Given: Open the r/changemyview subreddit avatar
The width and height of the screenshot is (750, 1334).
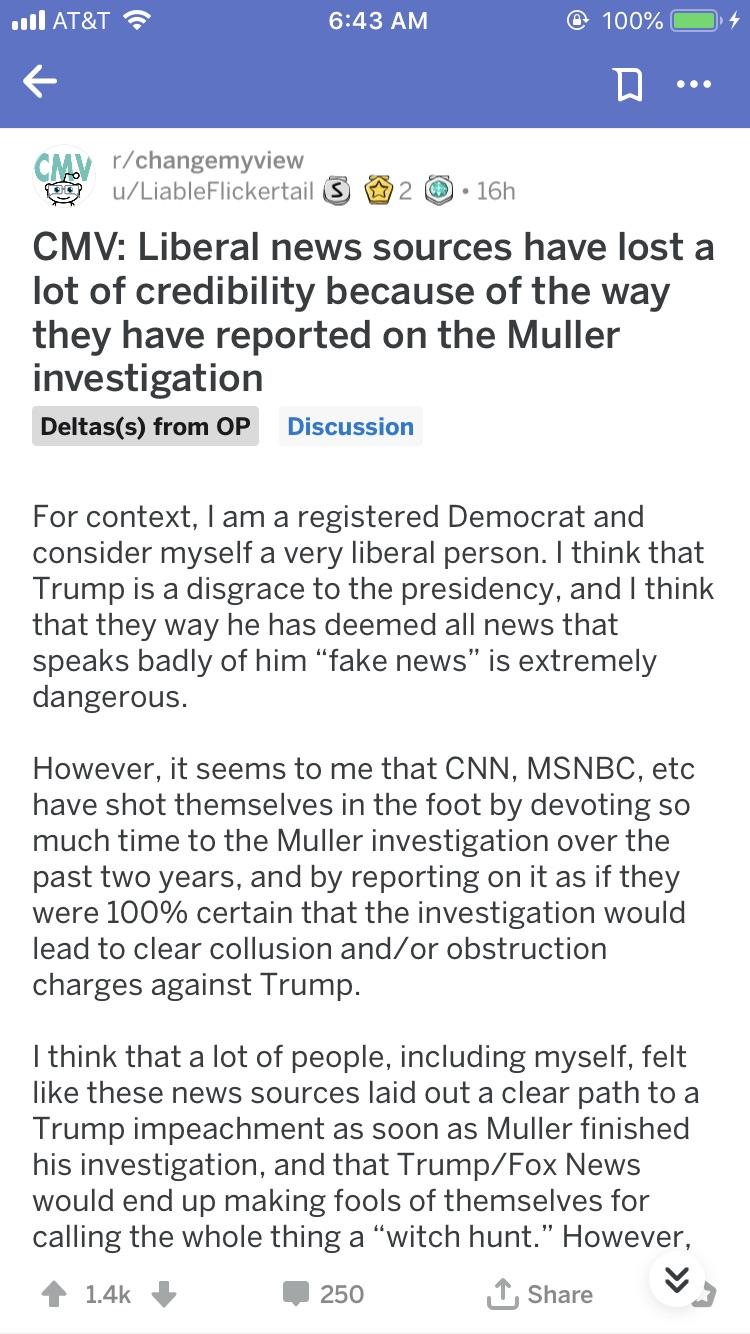Looking at the screenshot, I should 59,176.
